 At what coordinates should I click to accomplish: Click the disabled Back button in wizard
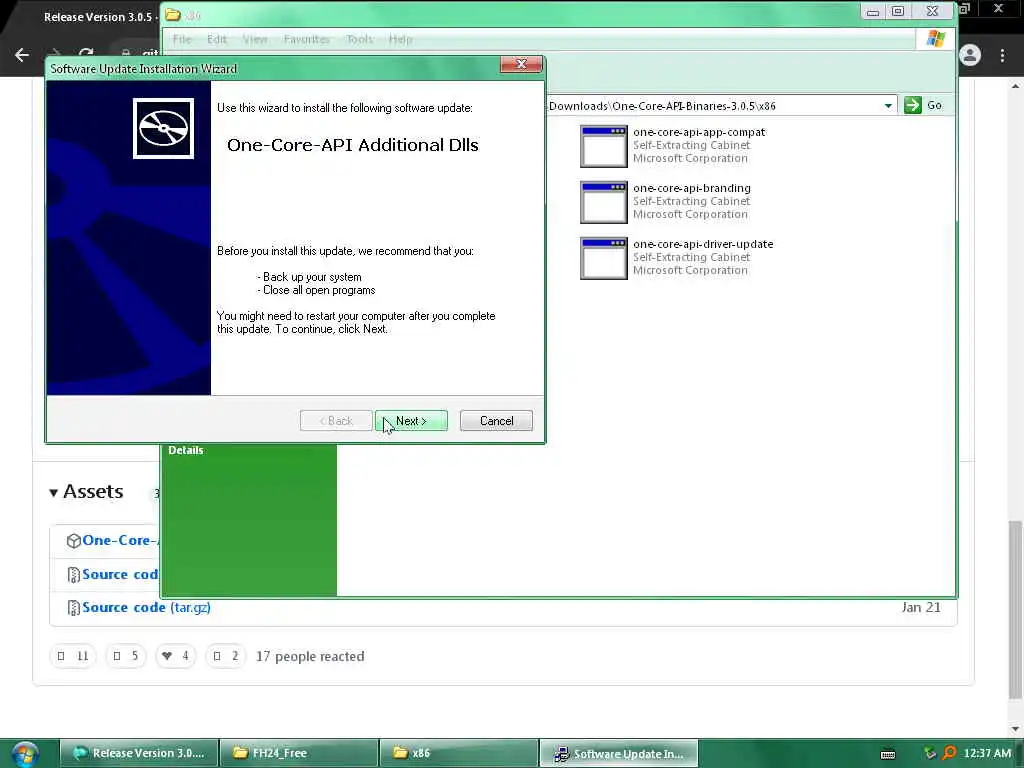[x=336, y=421]
